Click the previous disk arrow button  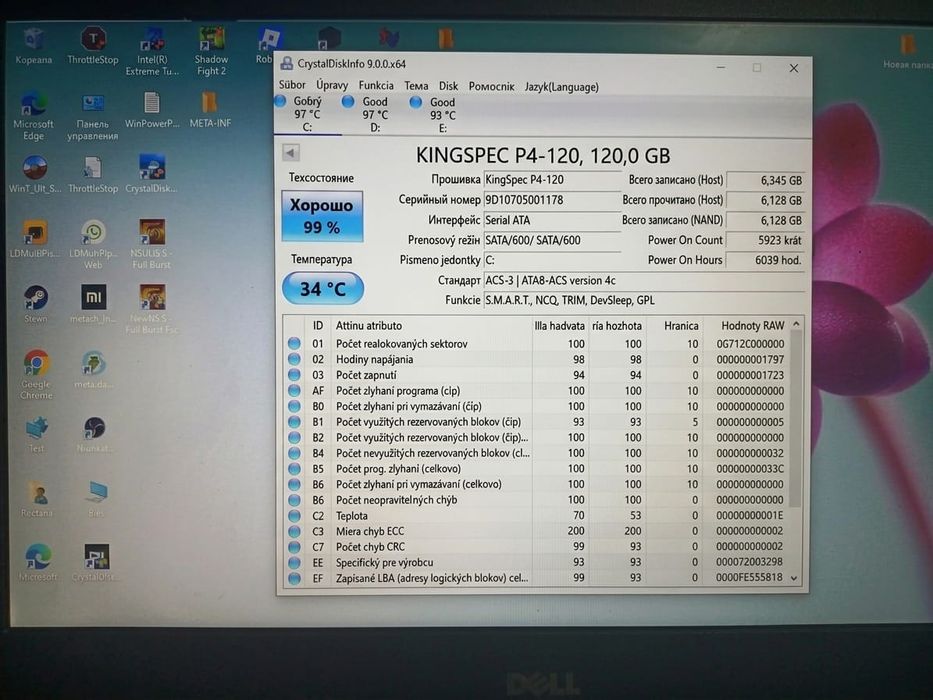pyautogui.click(x=290, y=153)
